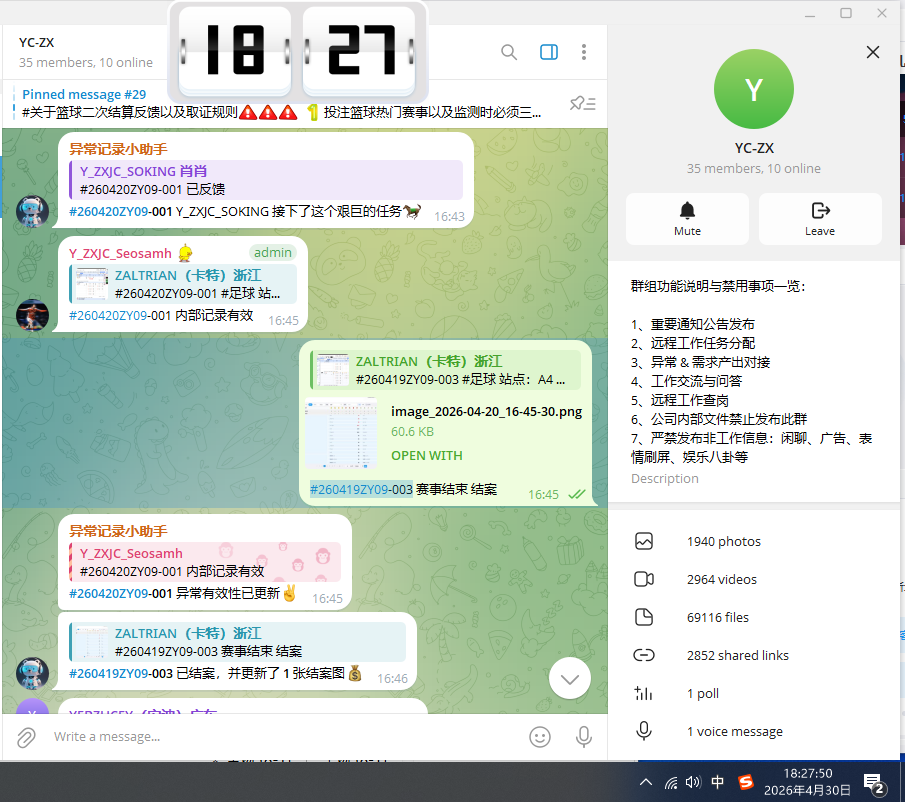Open the volume tray icon
905x802 pixels.
(x=693, y=782)
